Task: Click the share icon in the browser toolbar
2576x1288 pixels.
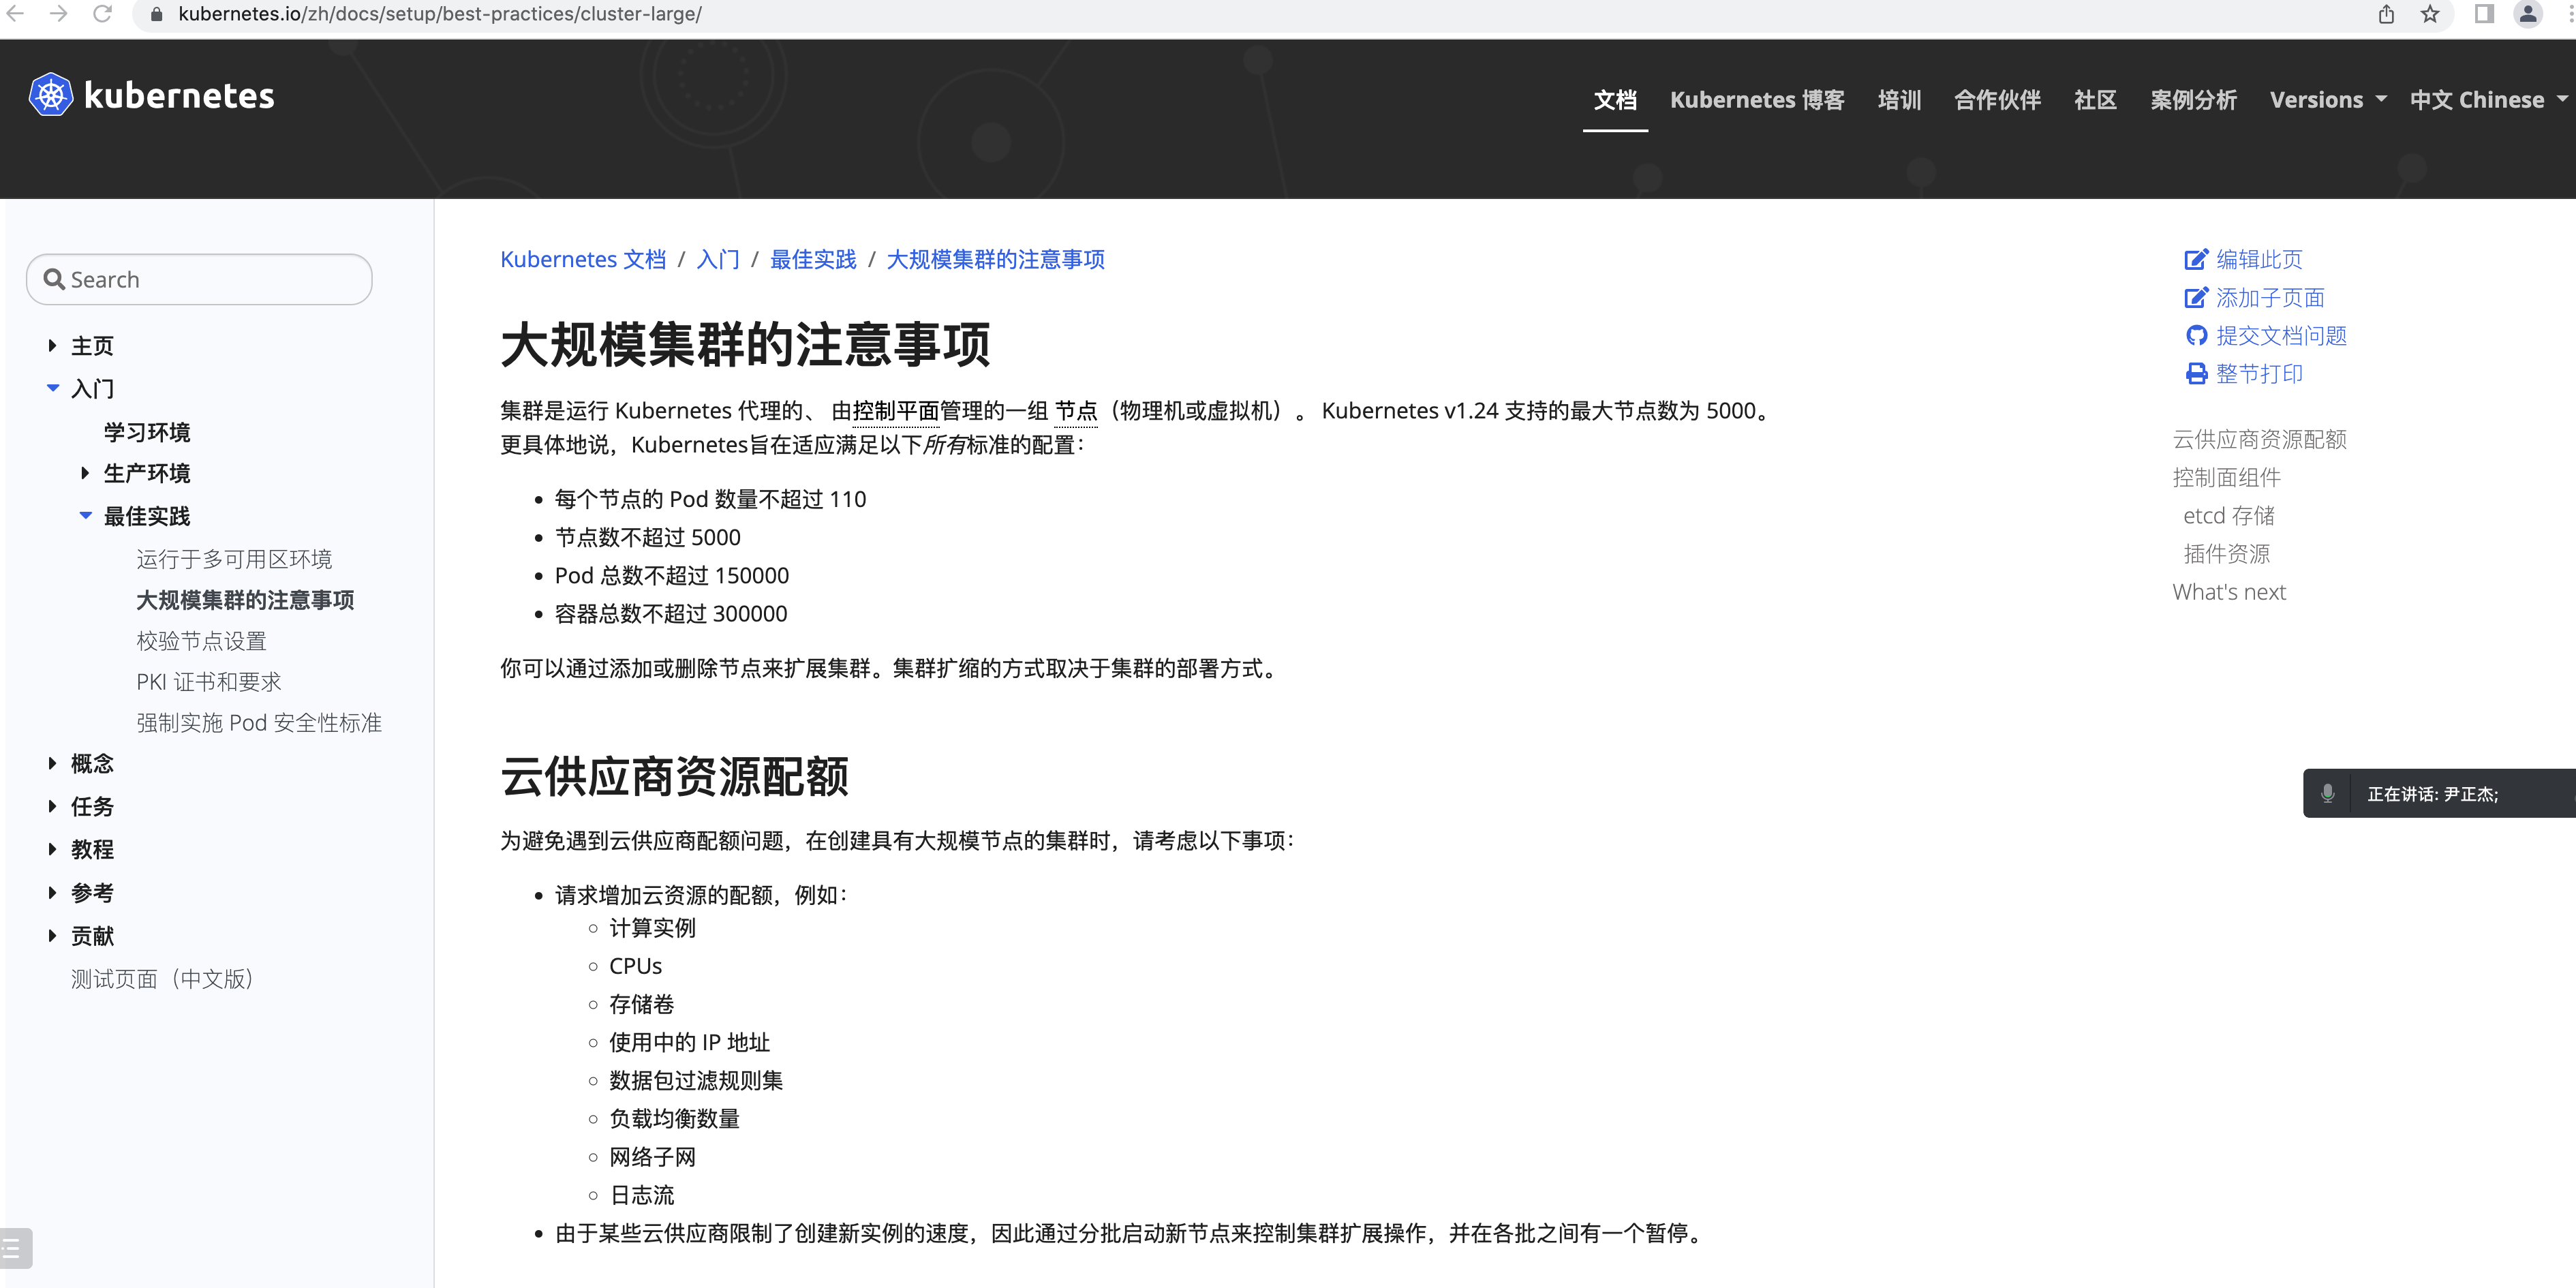Action: [x=2386, y=14]
